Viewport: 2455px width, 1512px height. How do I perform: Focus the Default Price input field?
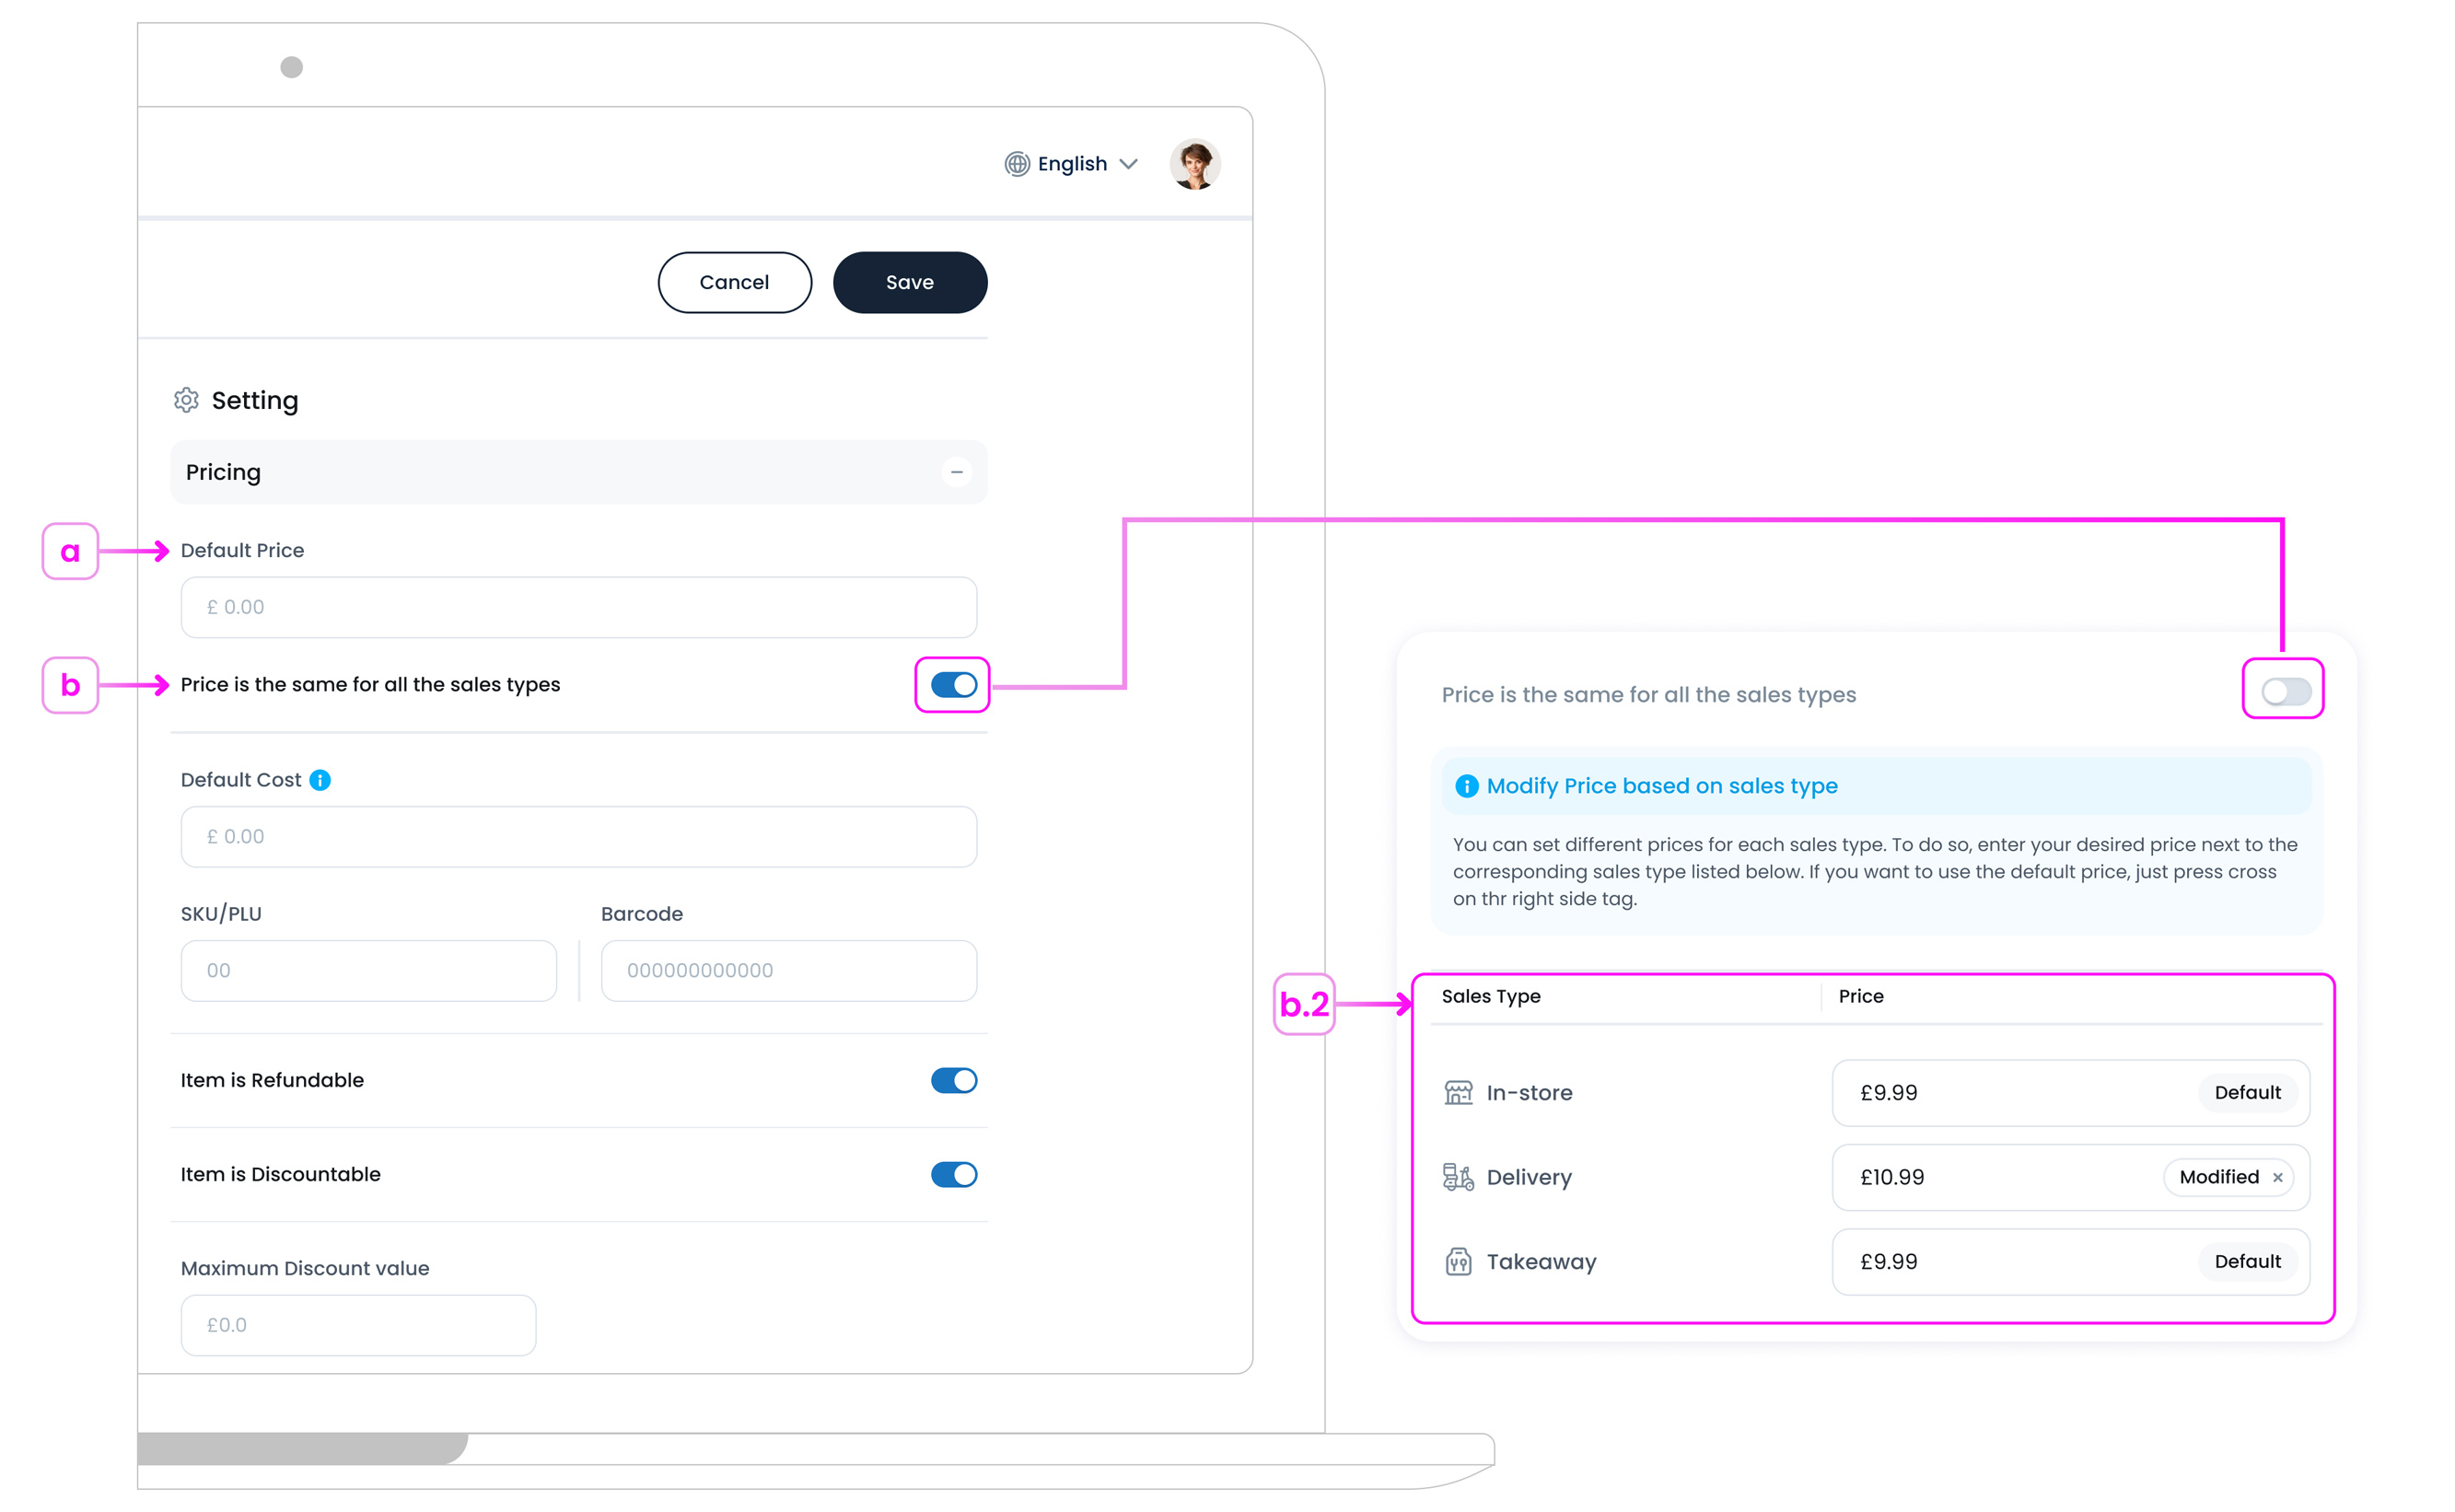pos(578,607)
